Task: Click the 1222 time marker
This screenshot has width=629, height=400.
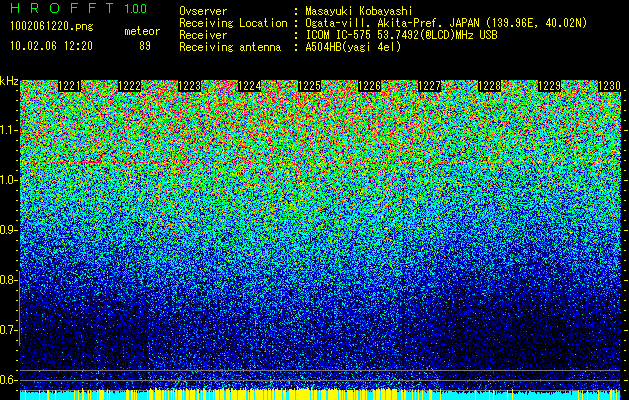Action: 129,86
